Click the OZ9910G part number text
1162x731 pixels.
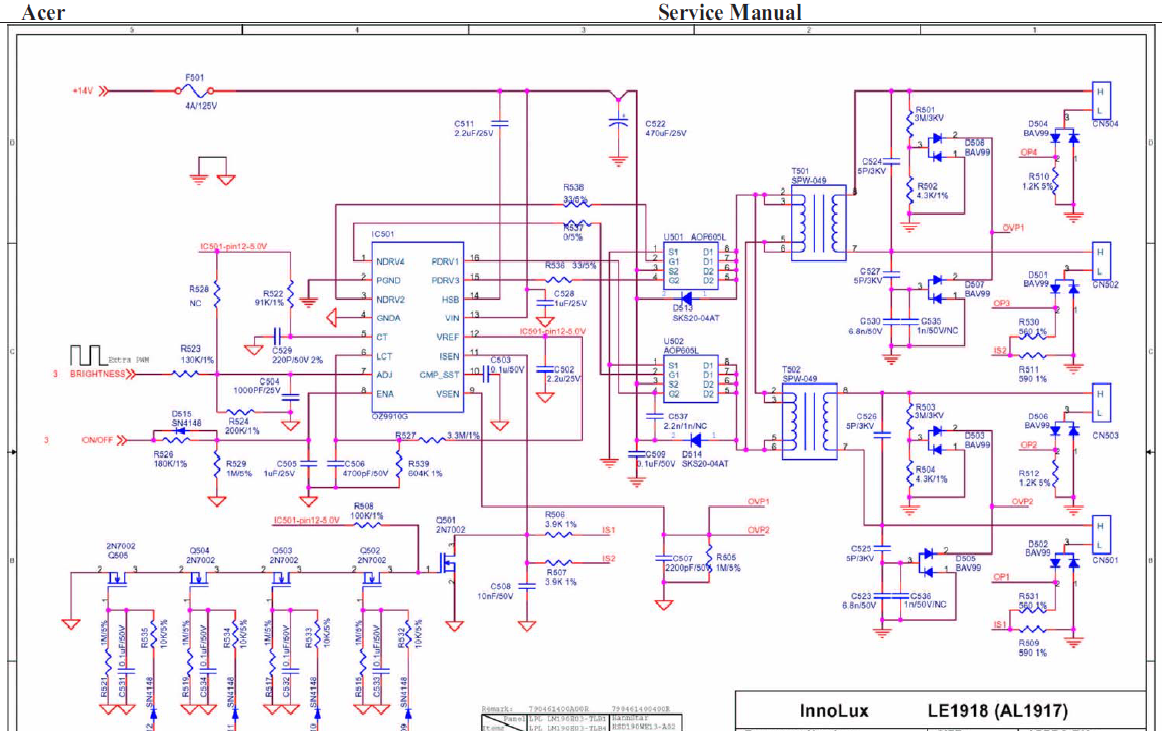pos(390,417)
